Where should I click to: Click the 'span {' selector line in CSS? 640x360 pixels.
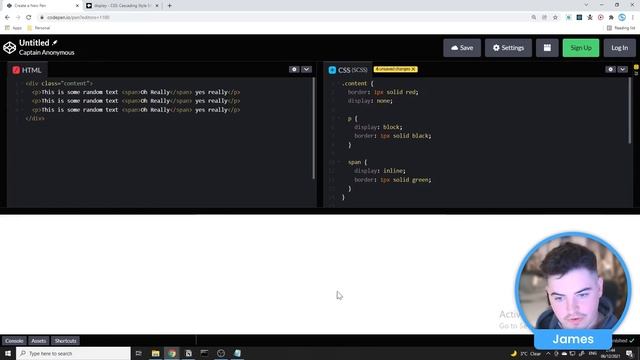point(358,162)
